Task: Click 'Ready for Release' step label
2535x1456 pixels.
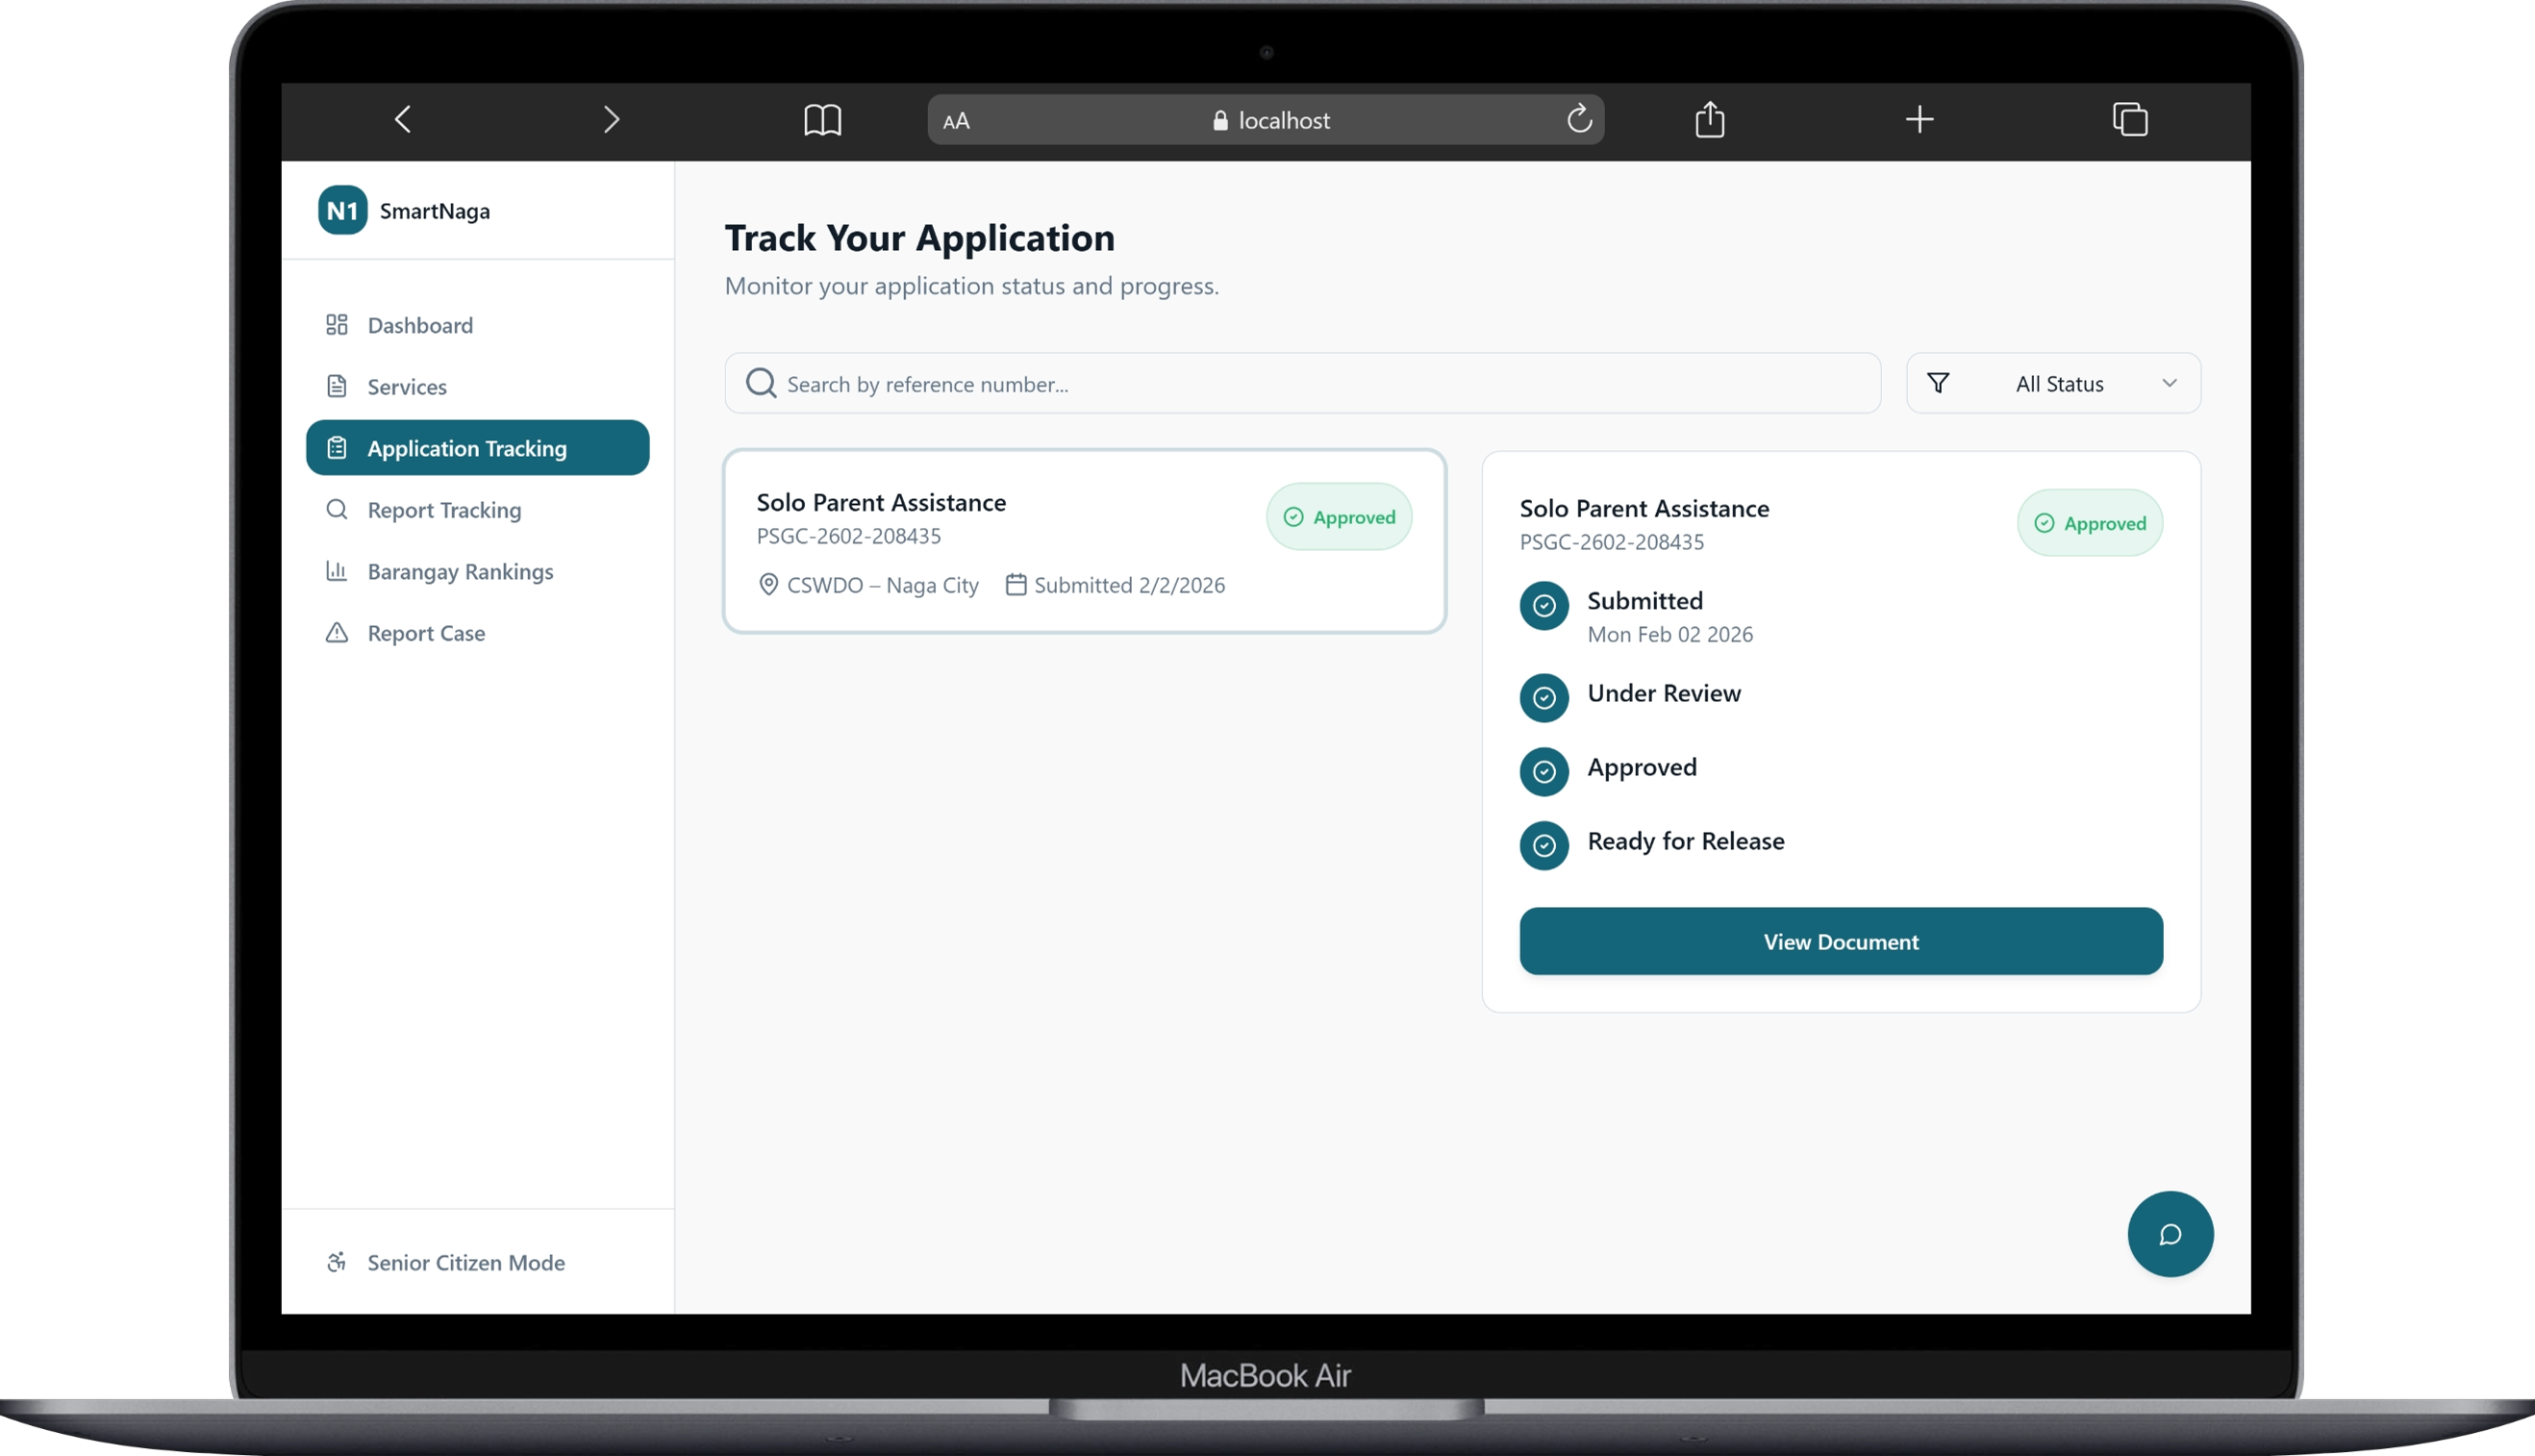Action: pos(1686,841)
